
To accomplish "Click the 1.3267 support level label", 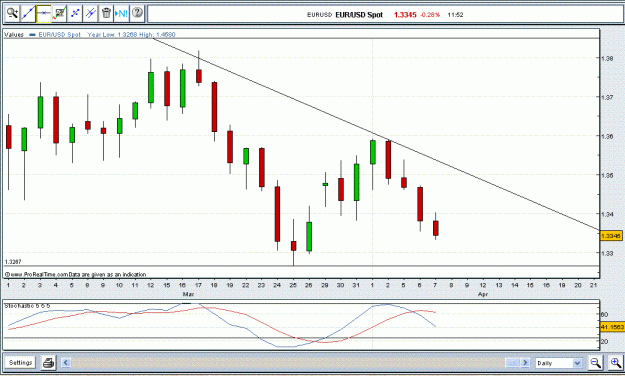I will click(x=13, y=262).
